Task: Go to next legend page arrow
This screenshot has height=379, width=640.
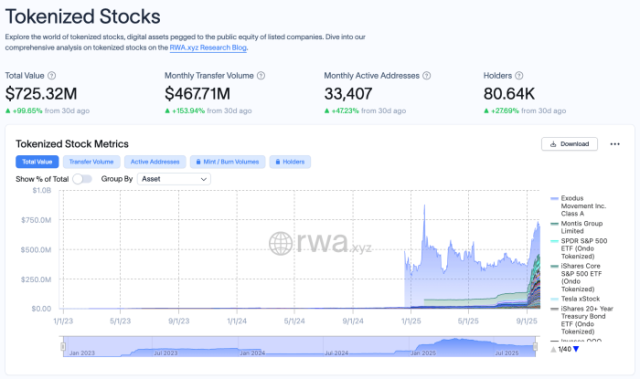Action: 576,349
